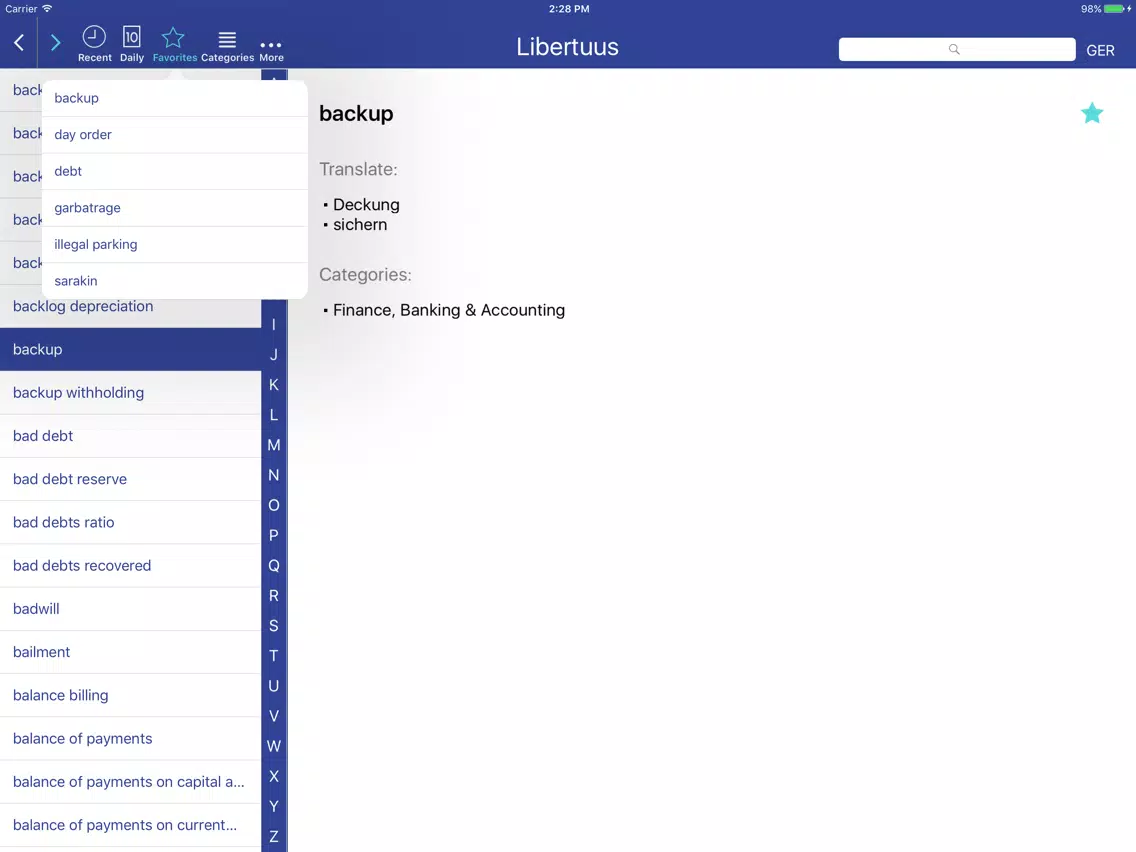Jump to letter U in index

274,686
